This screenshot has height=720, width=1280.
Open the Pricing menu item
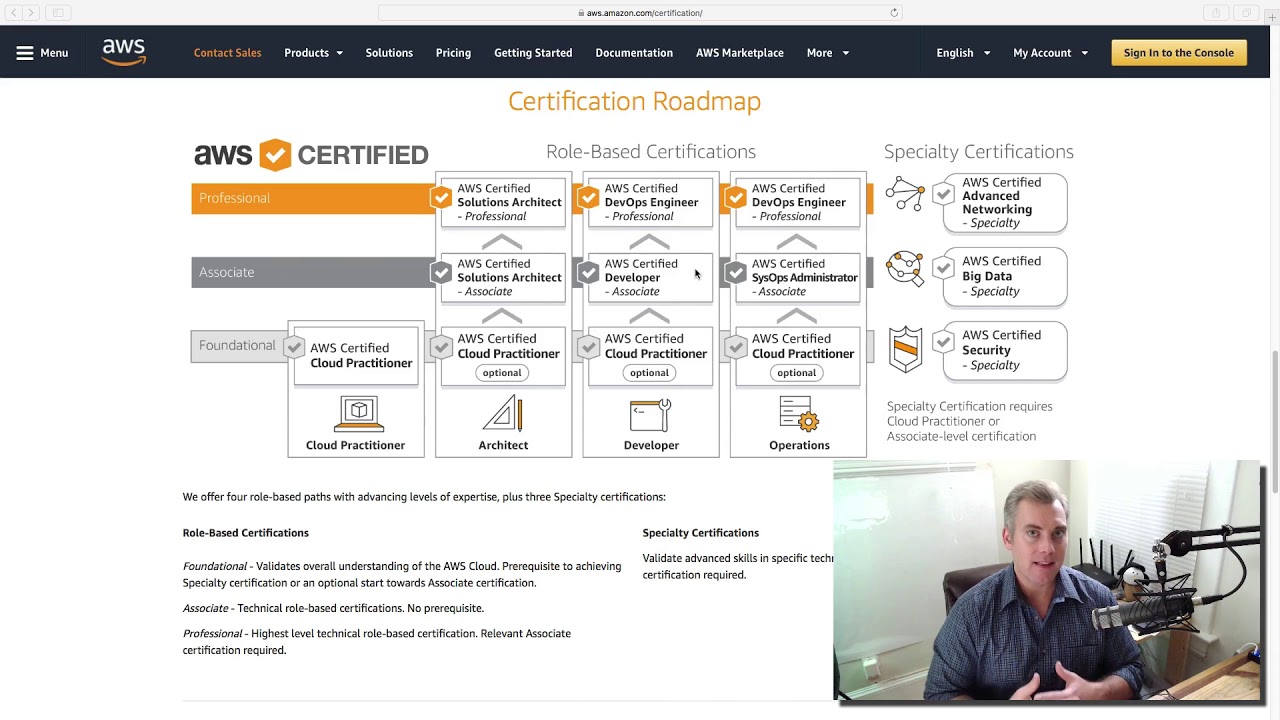point(453,53)
